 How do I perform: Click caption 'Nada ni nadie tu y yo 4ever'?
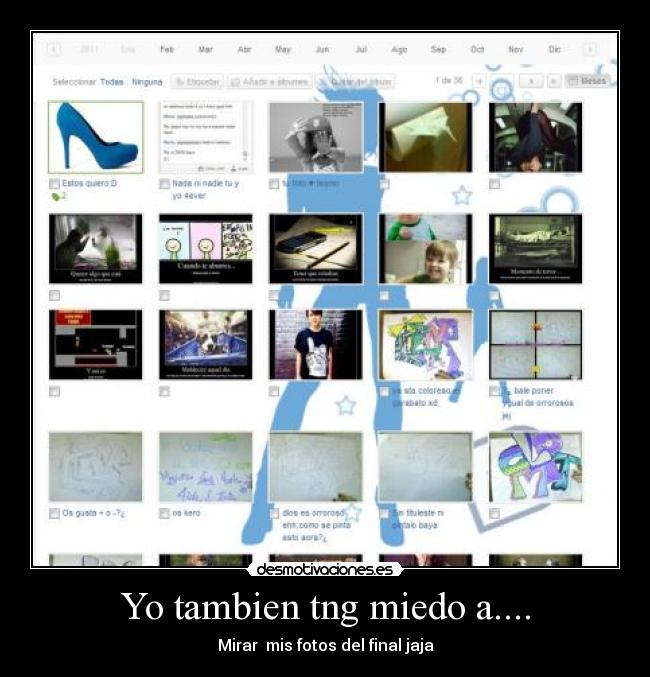[206, 190]
